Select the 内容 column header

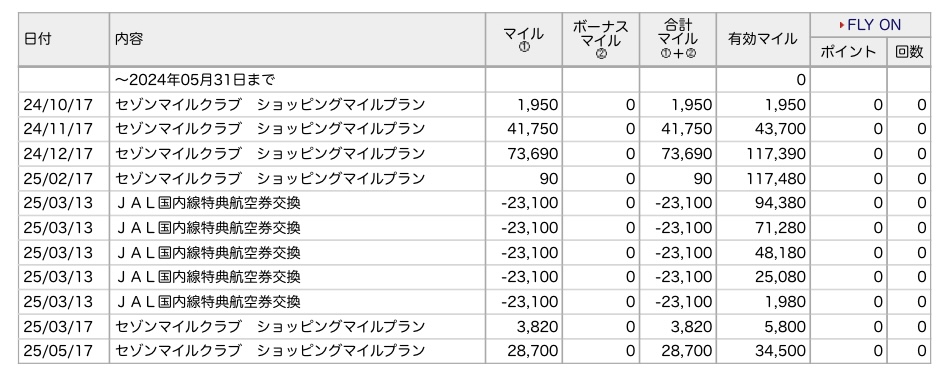(129, 40)
